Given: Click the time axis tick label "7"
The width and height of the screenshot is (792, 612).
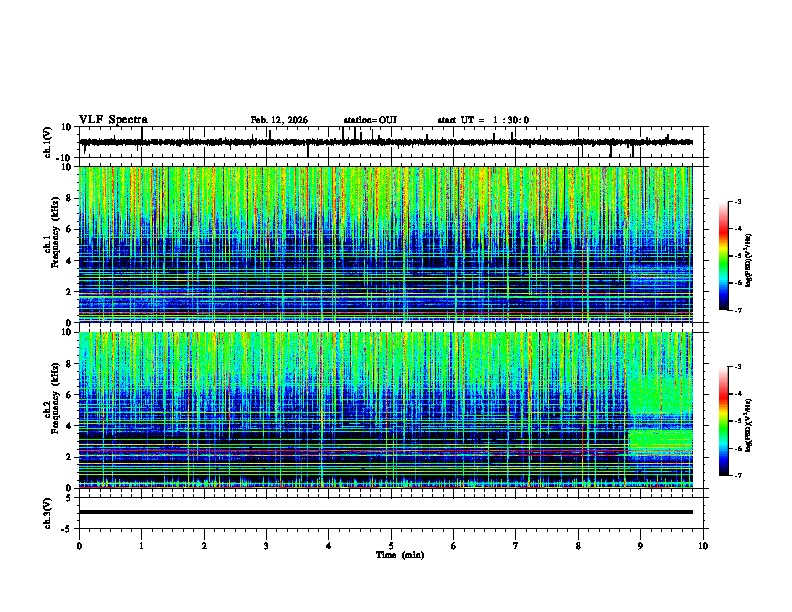Looking at the screenshot, I should pyautogui.click(x=516, y=546).
